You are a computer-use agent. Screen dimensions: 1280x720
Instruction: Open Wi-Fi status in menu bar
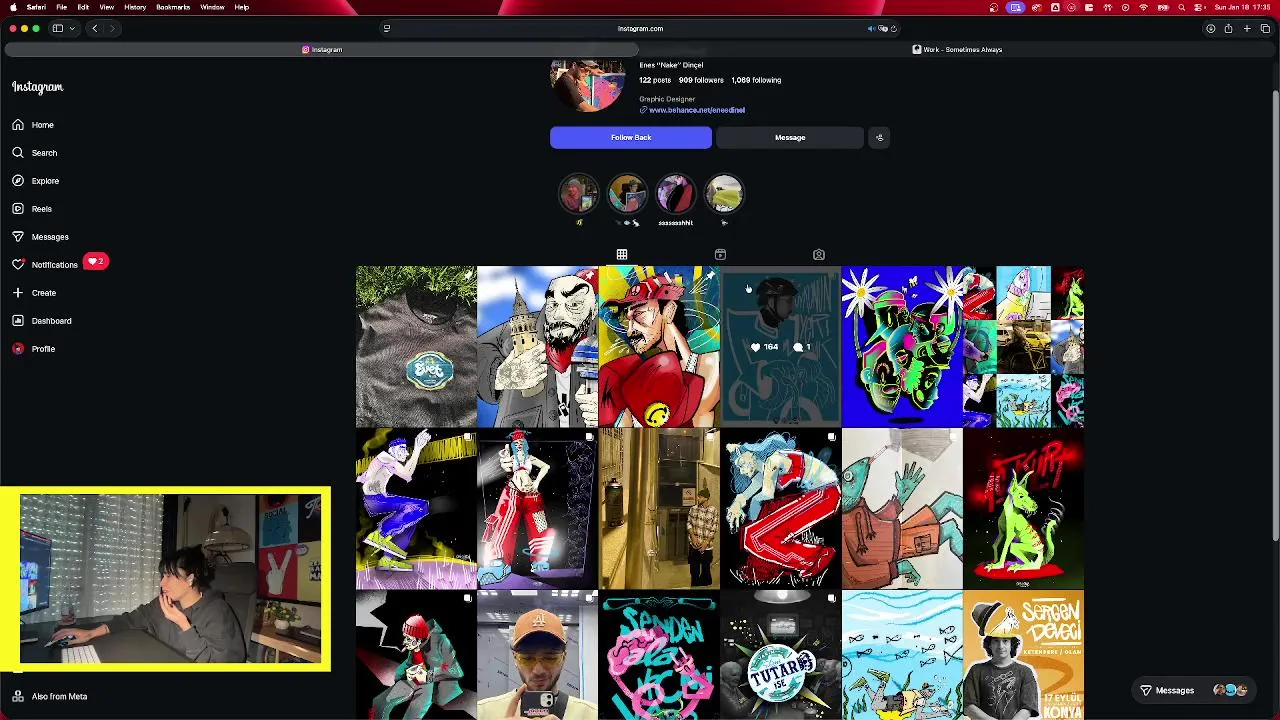1144,7
